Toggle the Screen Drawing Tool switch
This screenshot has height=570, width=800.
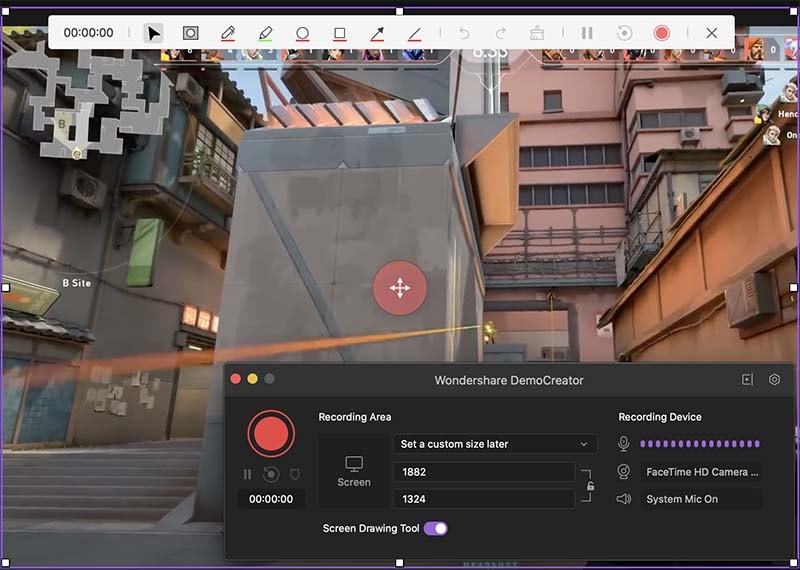pyautogui.click(x=435, y=529)
